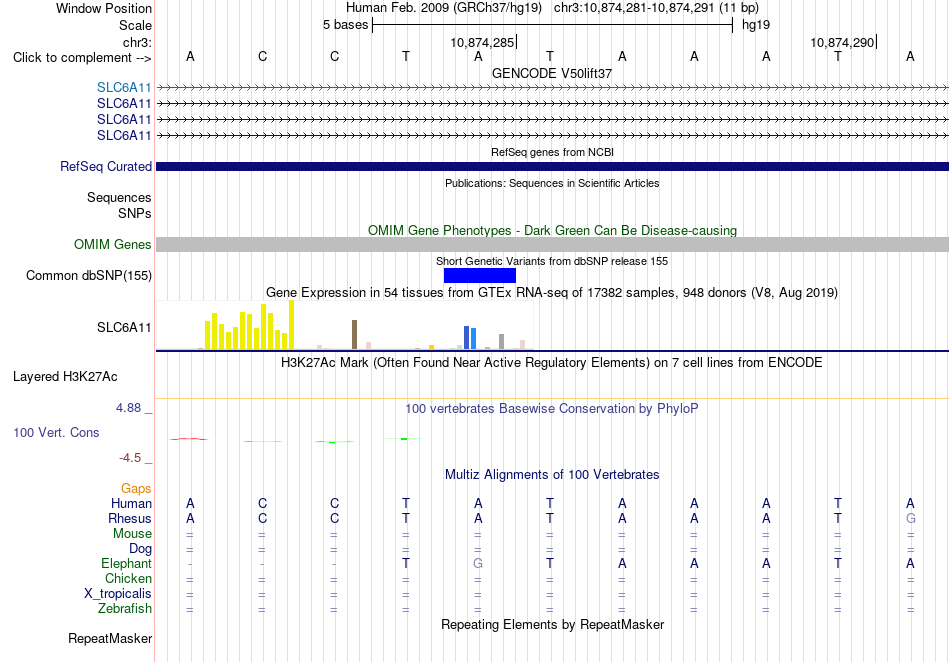Click the Gaps label in Multiz alignments
Image resolution: width=950 pixels, height=662 pixels.
(136, 488)
